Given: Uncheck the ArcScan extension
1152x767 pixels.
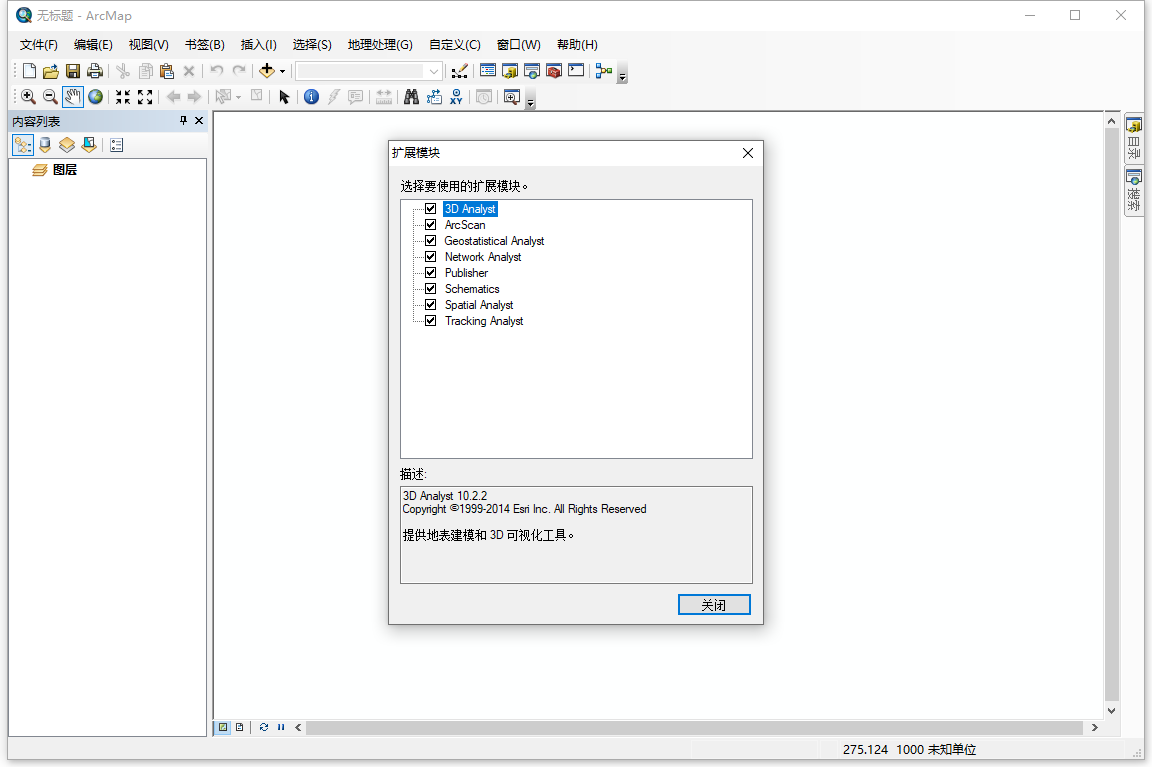Looking at the screenshot, I should (x=431, y=225).
